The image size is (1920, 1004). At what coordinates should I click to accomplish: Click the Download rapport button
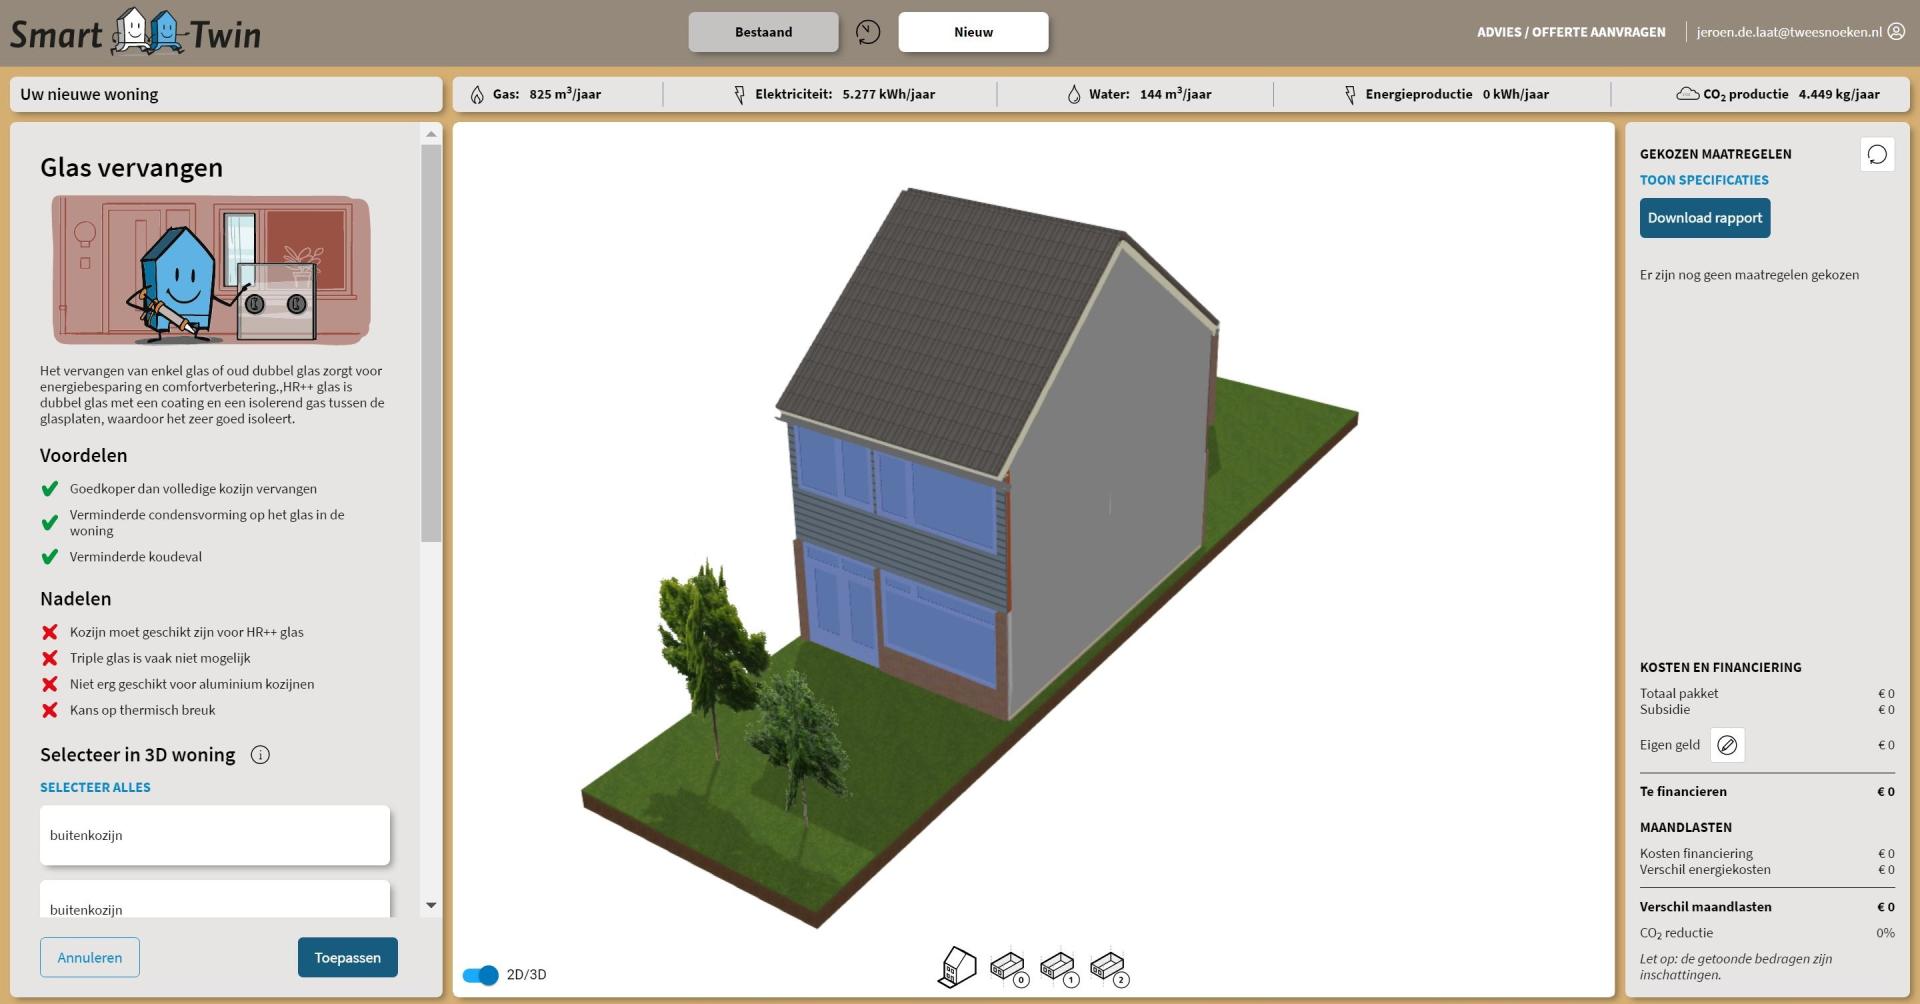[1704, 218]
